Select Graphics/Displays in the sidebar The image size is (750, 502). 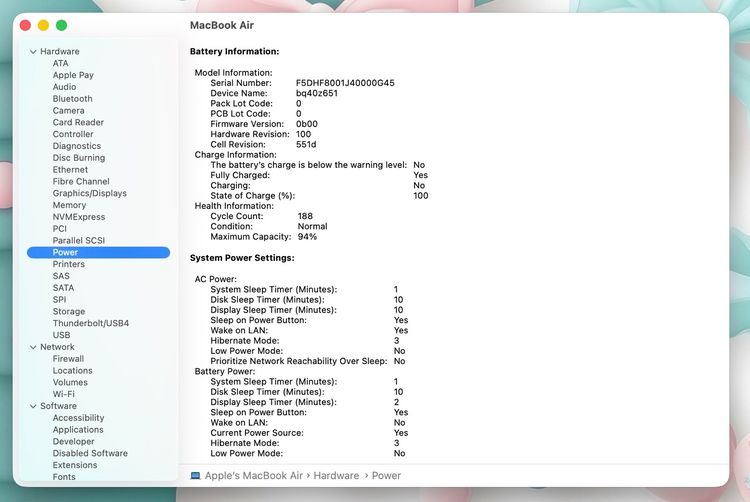[89, 193]
